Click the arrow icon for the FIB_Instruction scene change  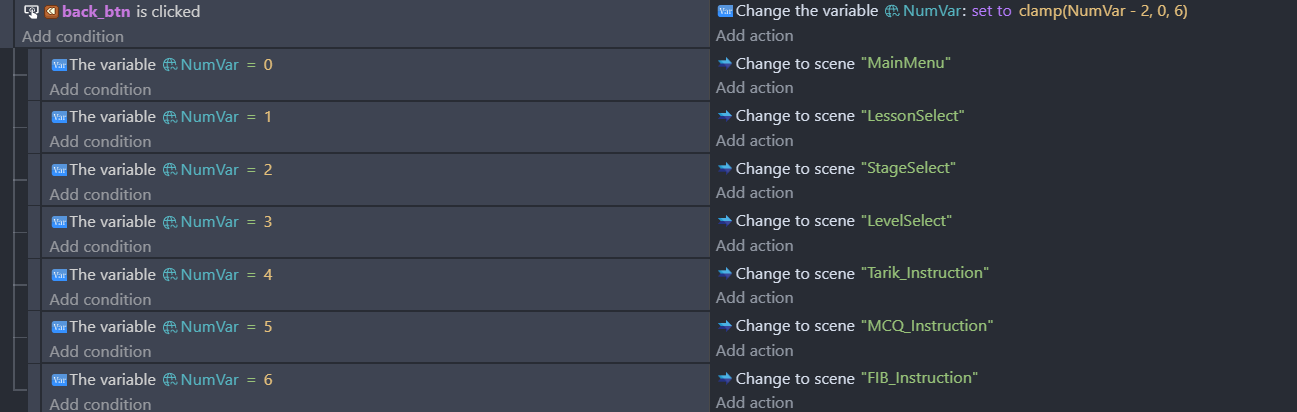pos(725,378)
